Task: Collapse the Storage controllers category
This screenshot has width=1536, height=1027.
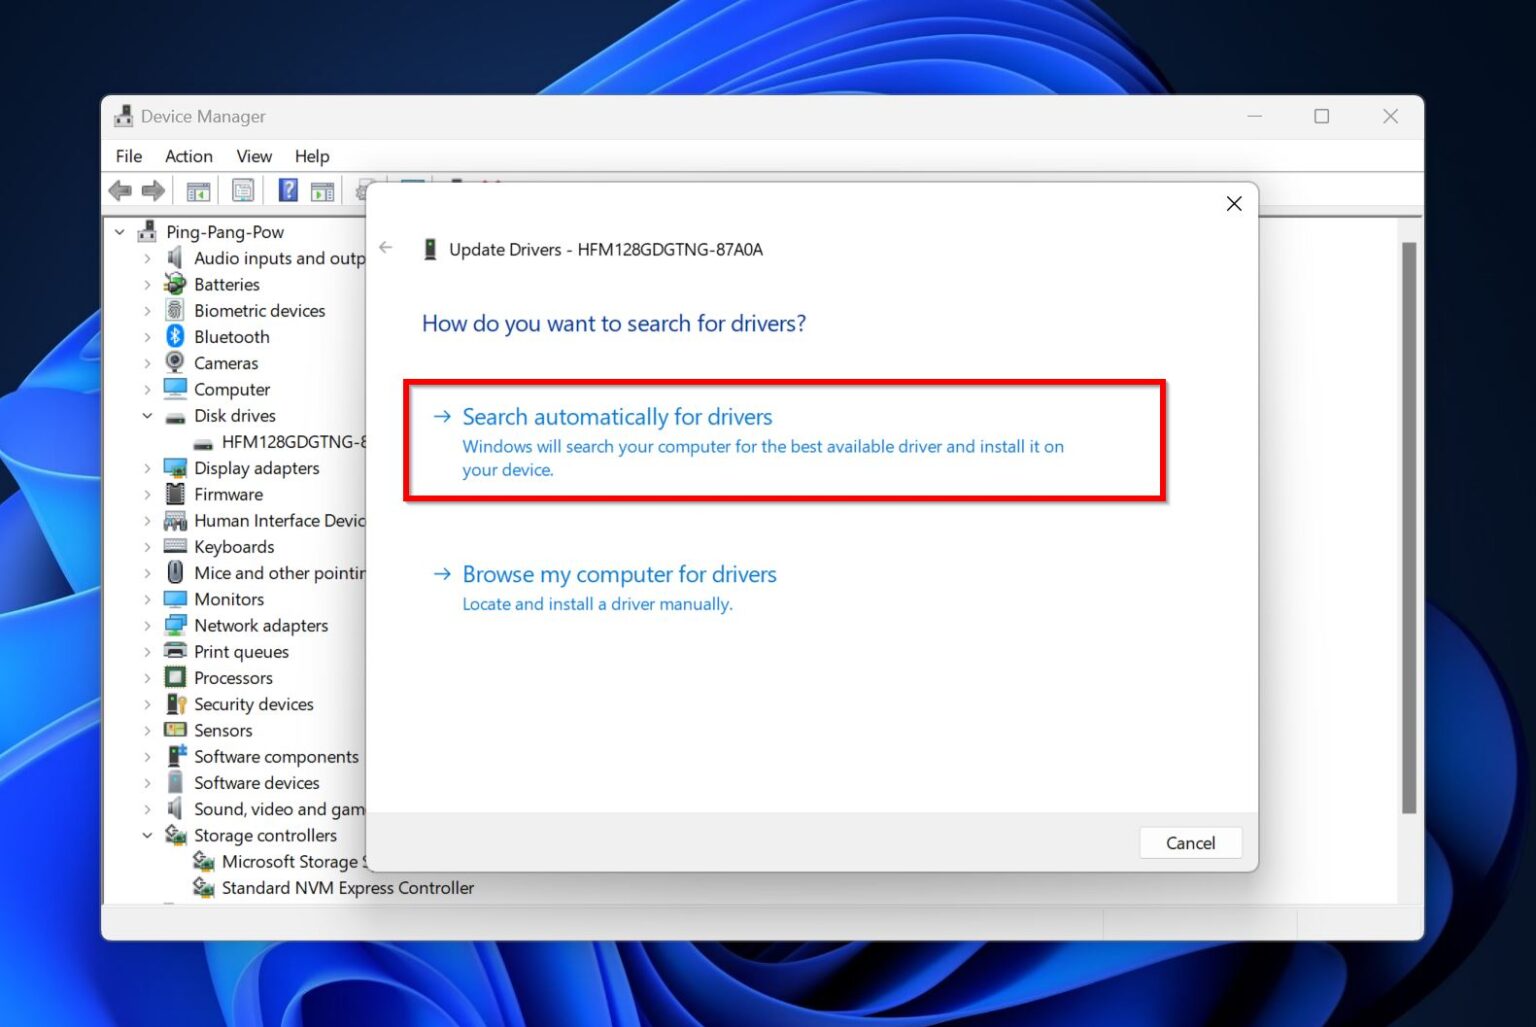Action: 147,835
